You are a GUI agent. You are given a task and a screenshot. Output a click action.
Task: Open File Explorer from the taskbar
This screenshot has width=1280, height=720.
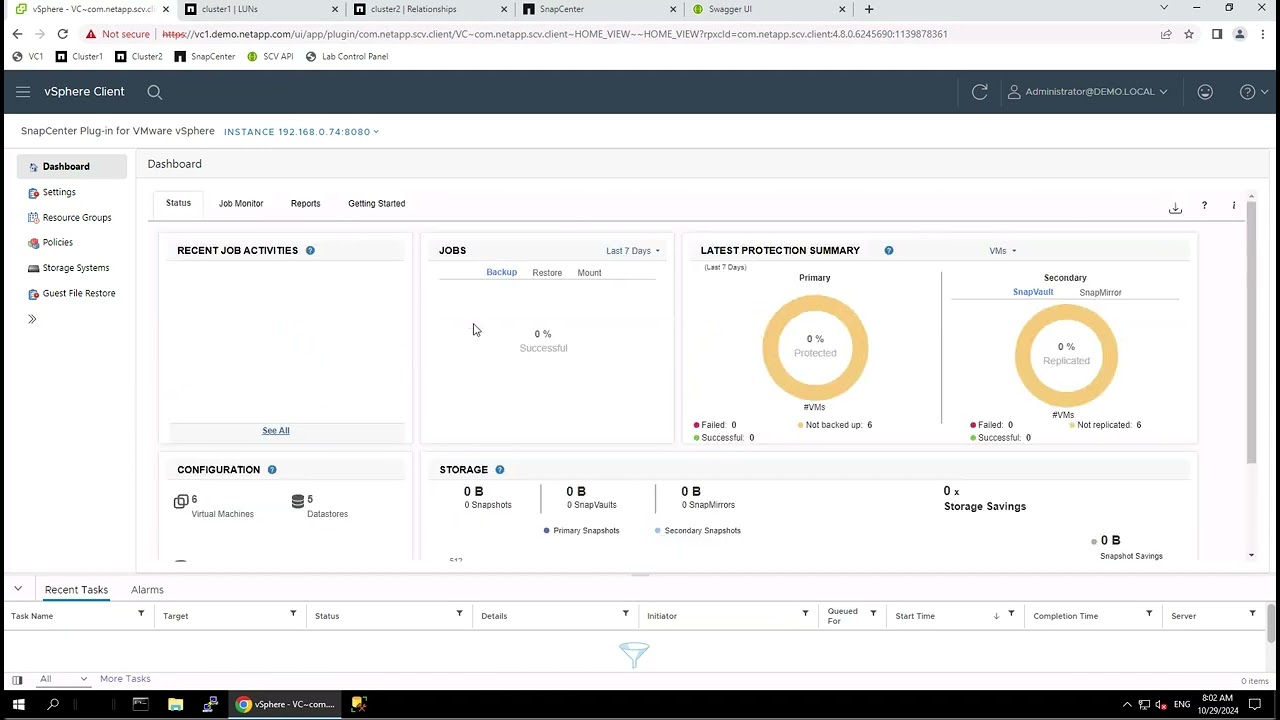(176, 704)
